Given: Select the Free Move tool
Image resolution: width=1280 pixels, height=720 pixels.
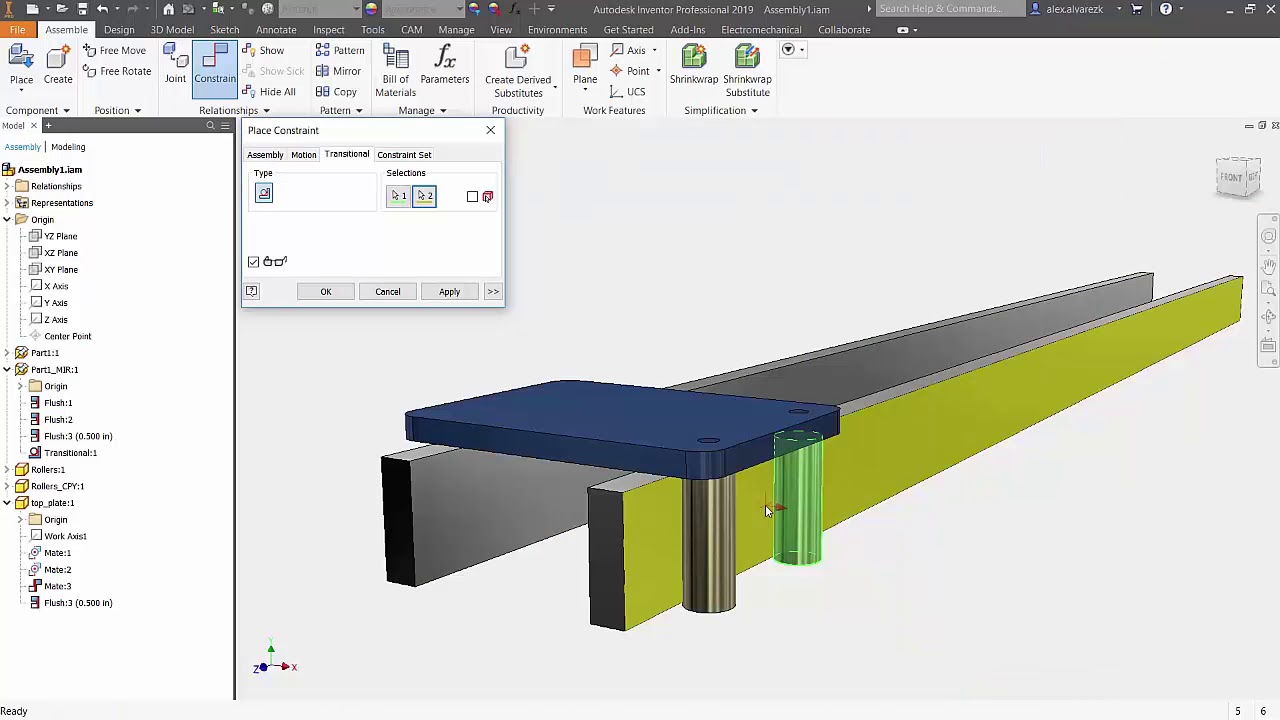Looking at the screenshot, I should click(x=115, y=50).
